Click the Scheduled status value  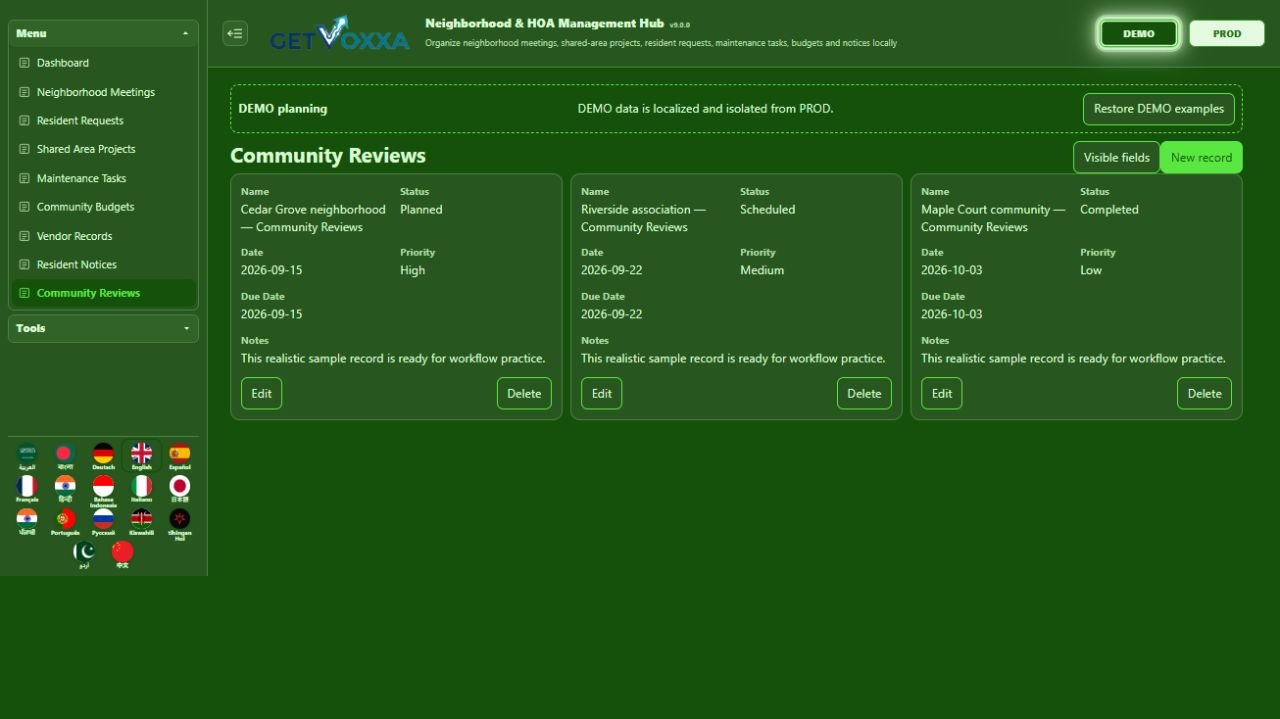click(767, 210)
